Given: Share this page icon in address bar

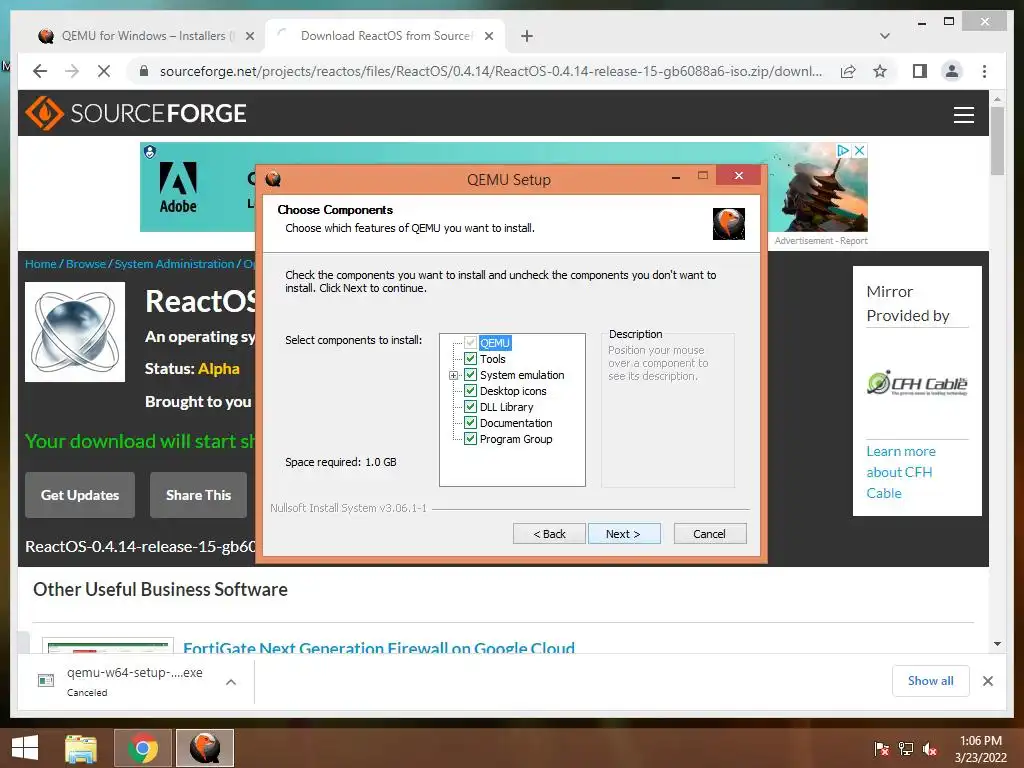Looking at the screenshot, I should click(848, 71).
